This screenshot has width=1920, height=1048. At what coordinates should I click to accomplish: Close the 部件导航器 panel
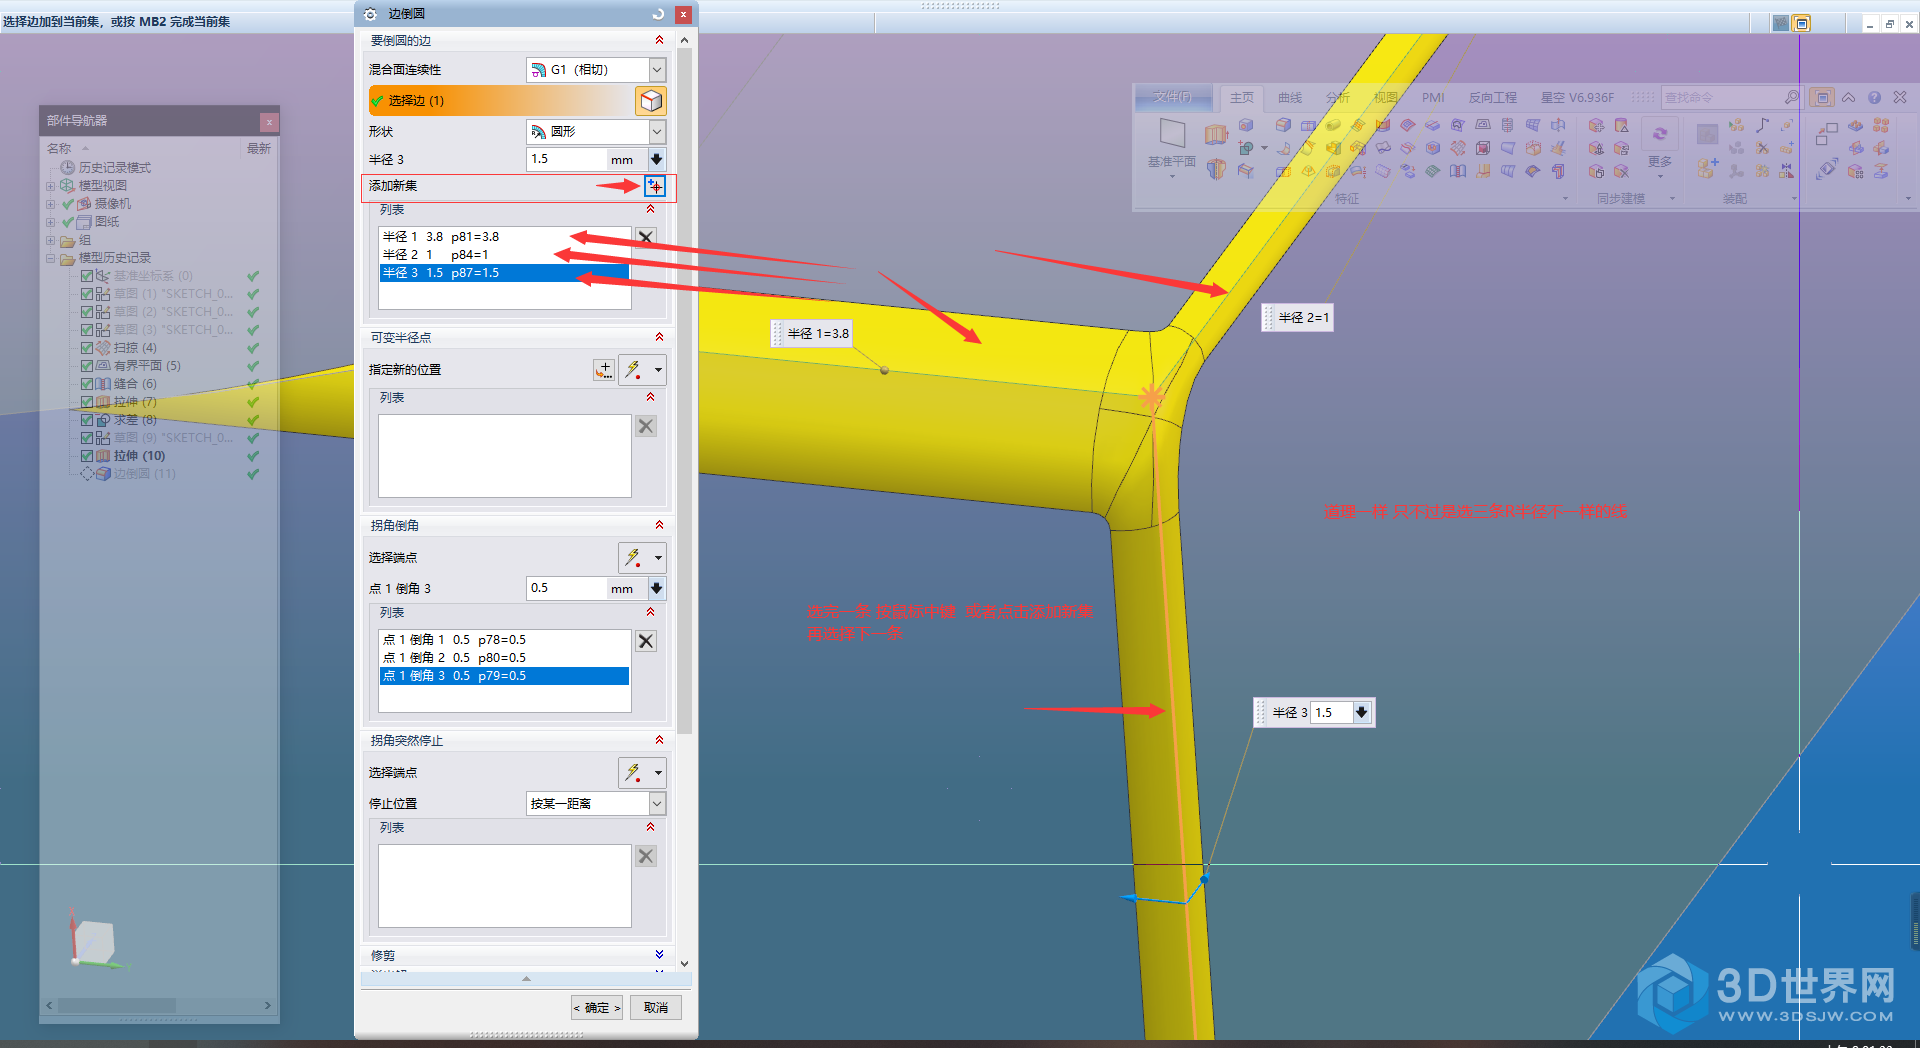pyautogui.click(x=269, y=121)
